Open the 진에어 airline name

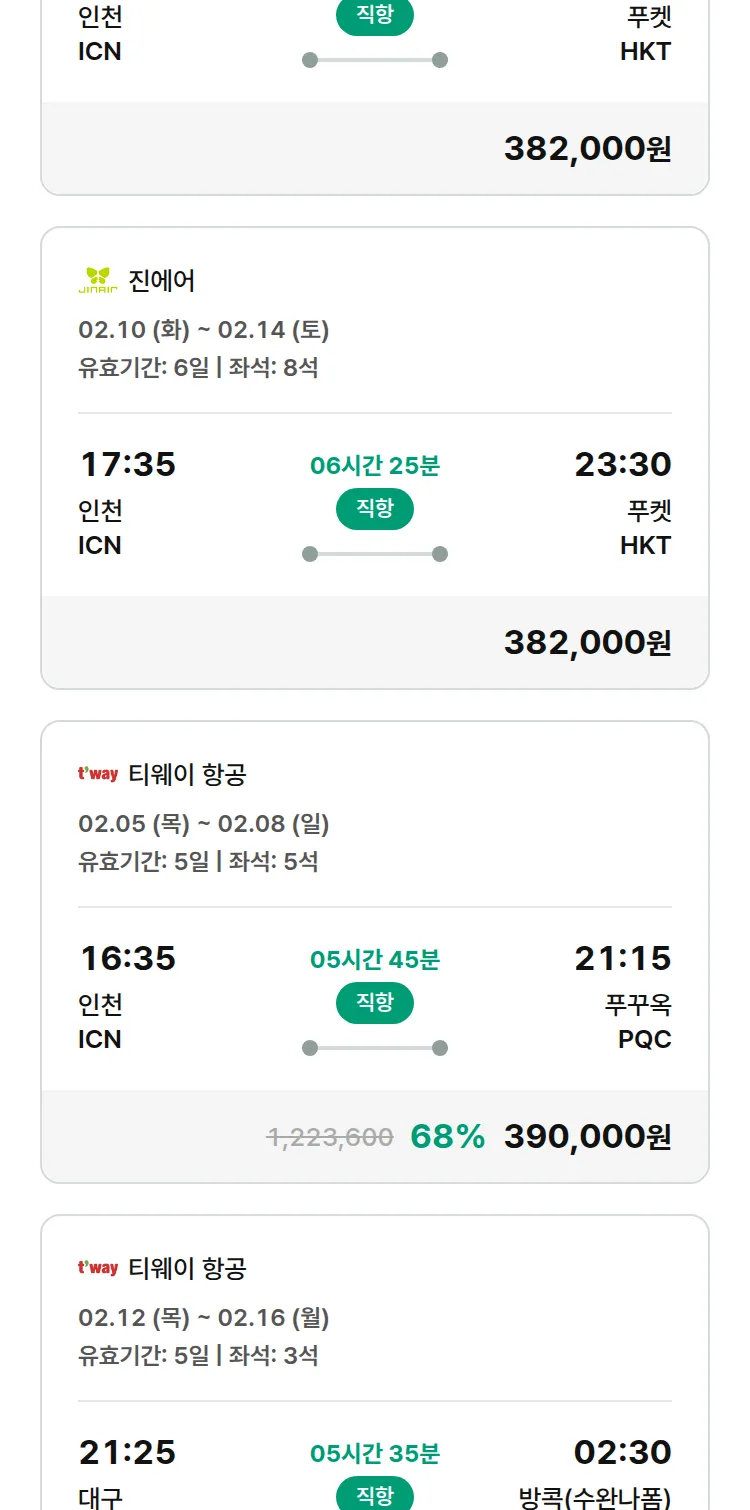[x=162, y=281]
